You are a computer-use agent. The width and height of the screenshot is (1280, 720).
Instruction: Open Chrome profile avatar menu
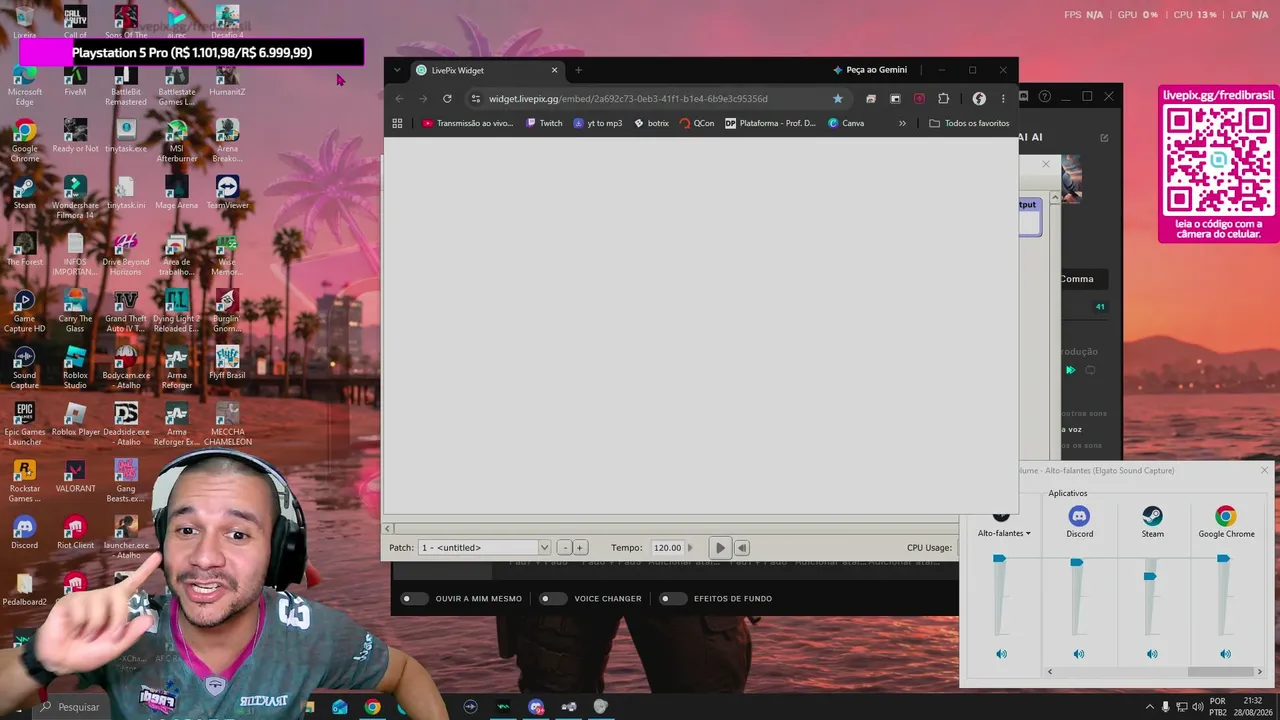point(979,98)
